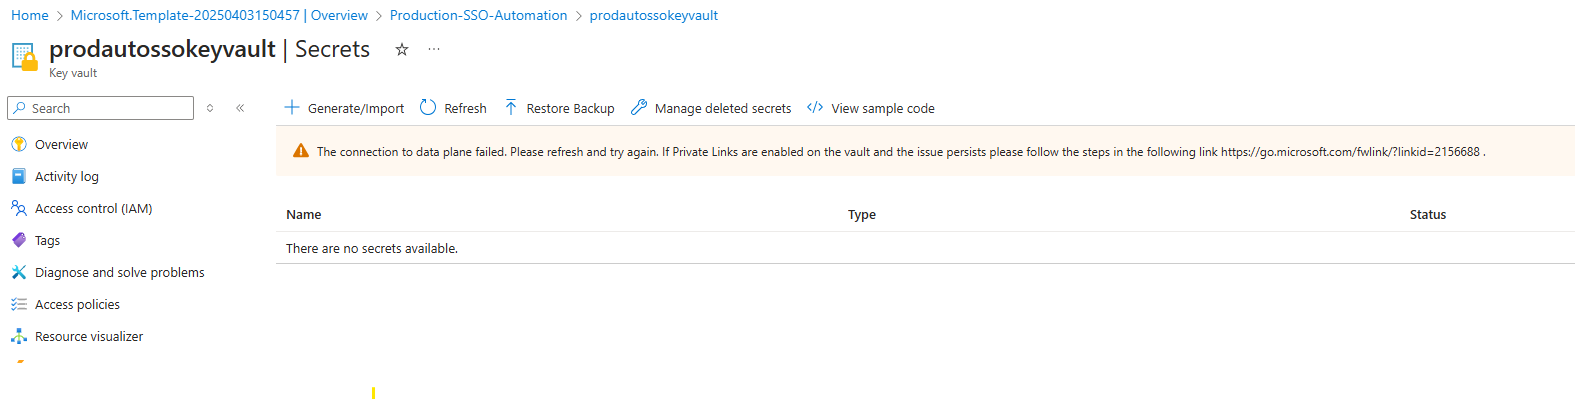Click the Restore Backup upload arrow icon

(x=511, y=108)
